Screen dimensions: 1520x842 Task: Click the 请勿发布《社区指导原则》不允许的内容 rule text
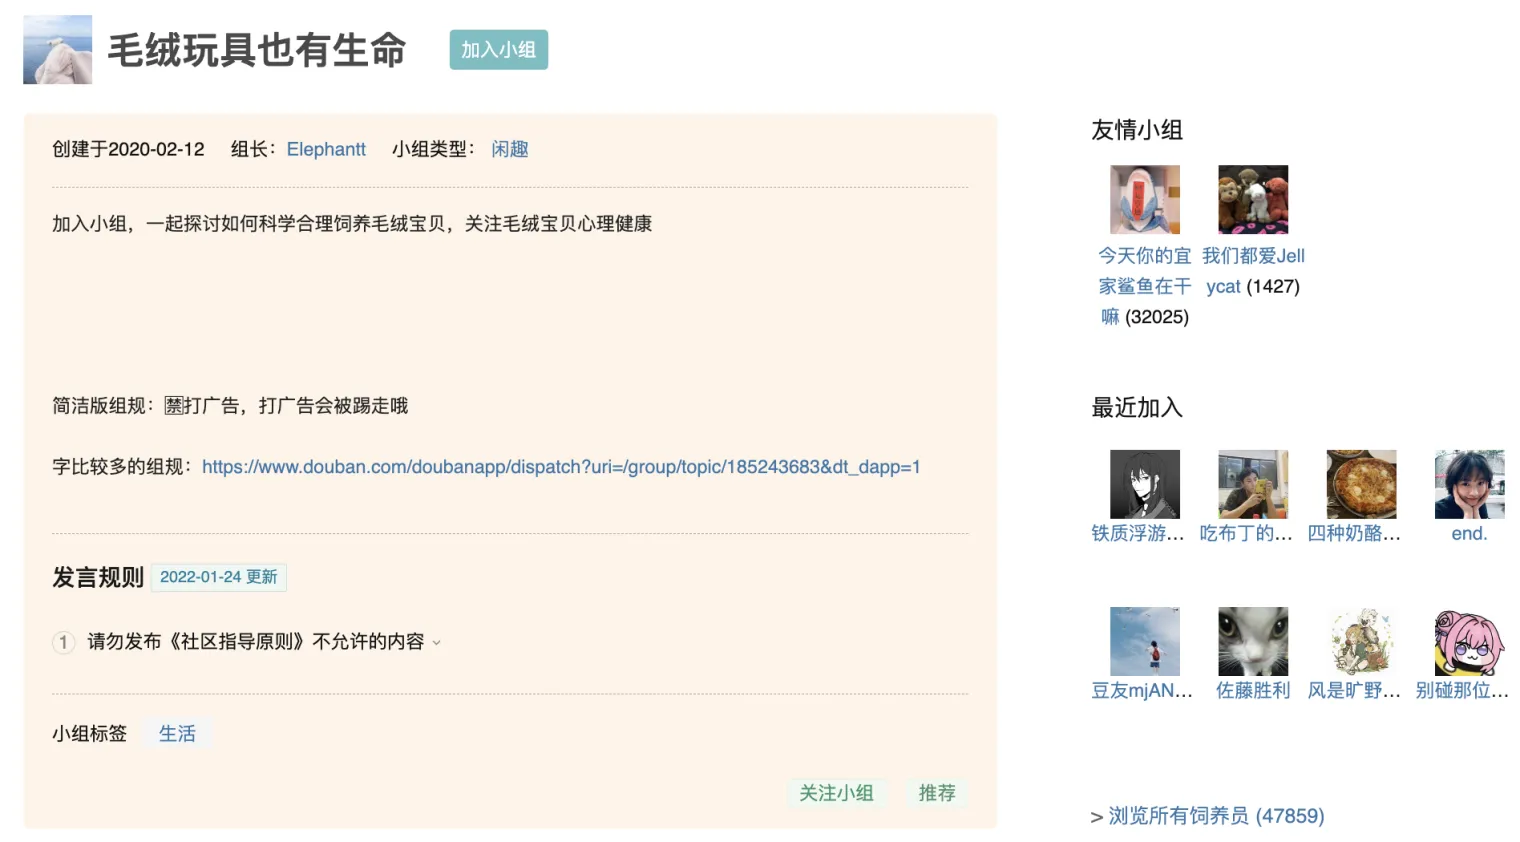[256, 642]
